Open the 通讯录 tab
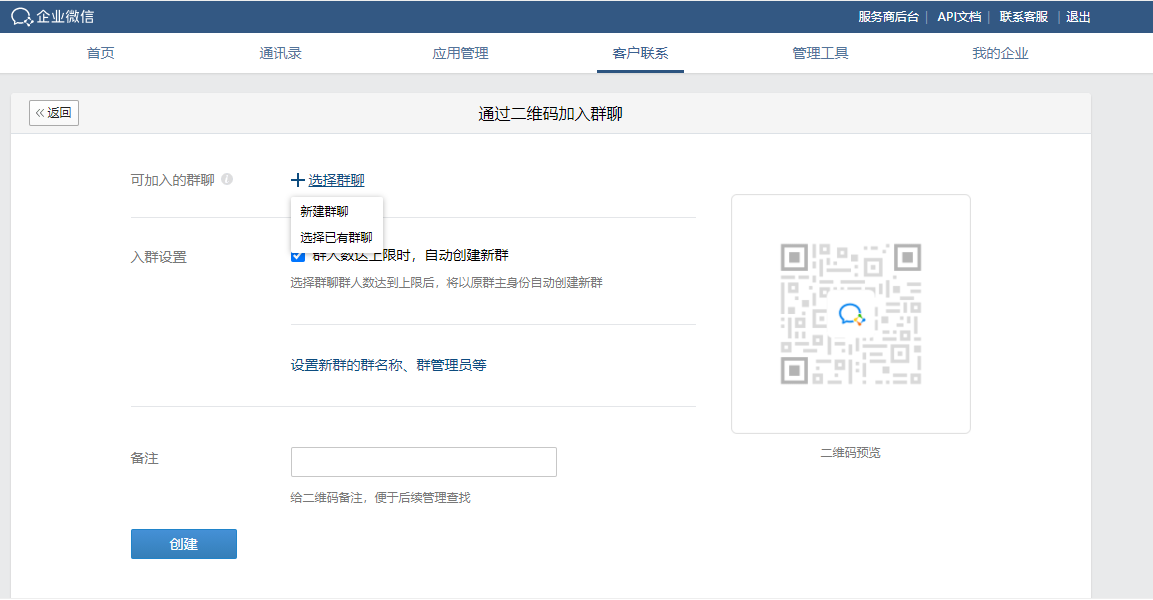This screenshot has width=1153, height=600. [280, 53]
